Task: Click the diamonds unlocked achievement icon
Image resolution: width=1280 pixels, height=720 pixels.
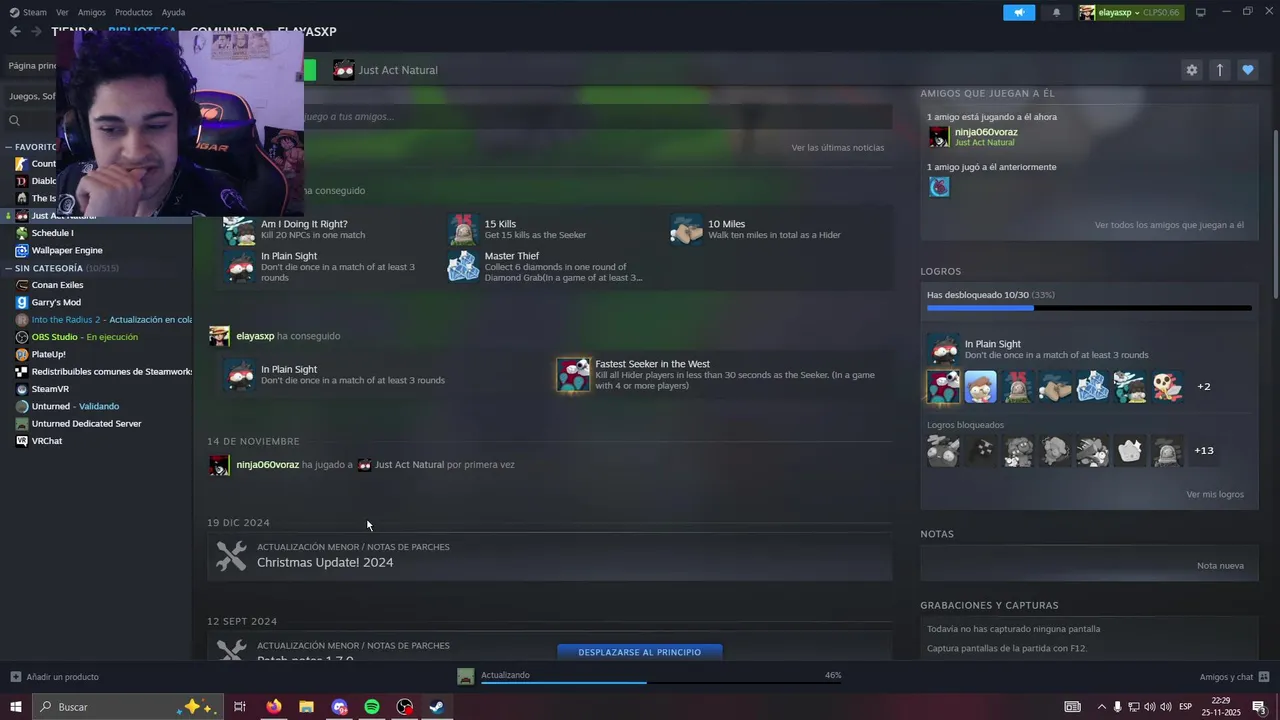Action: [x=1092, y=386]
